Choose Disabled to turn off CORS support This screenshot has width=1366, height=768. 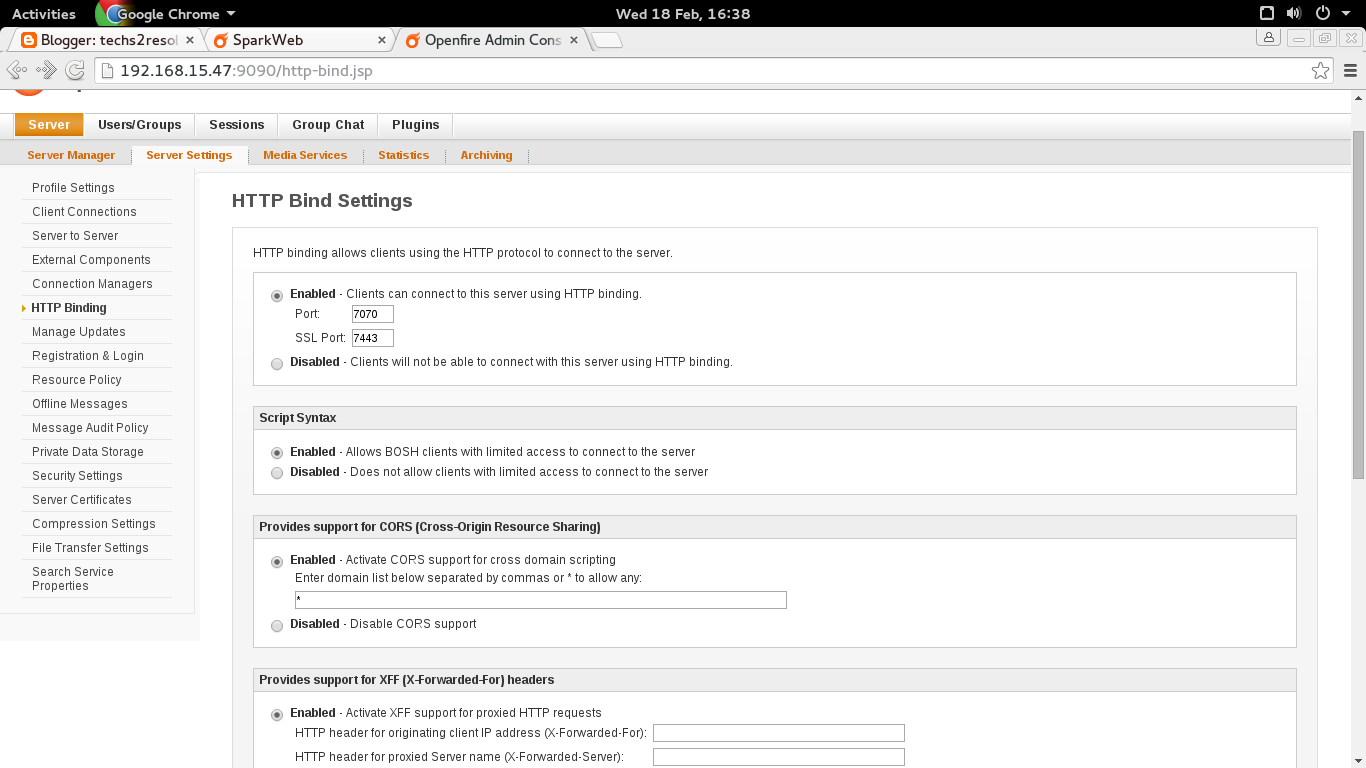click(277, 626)
